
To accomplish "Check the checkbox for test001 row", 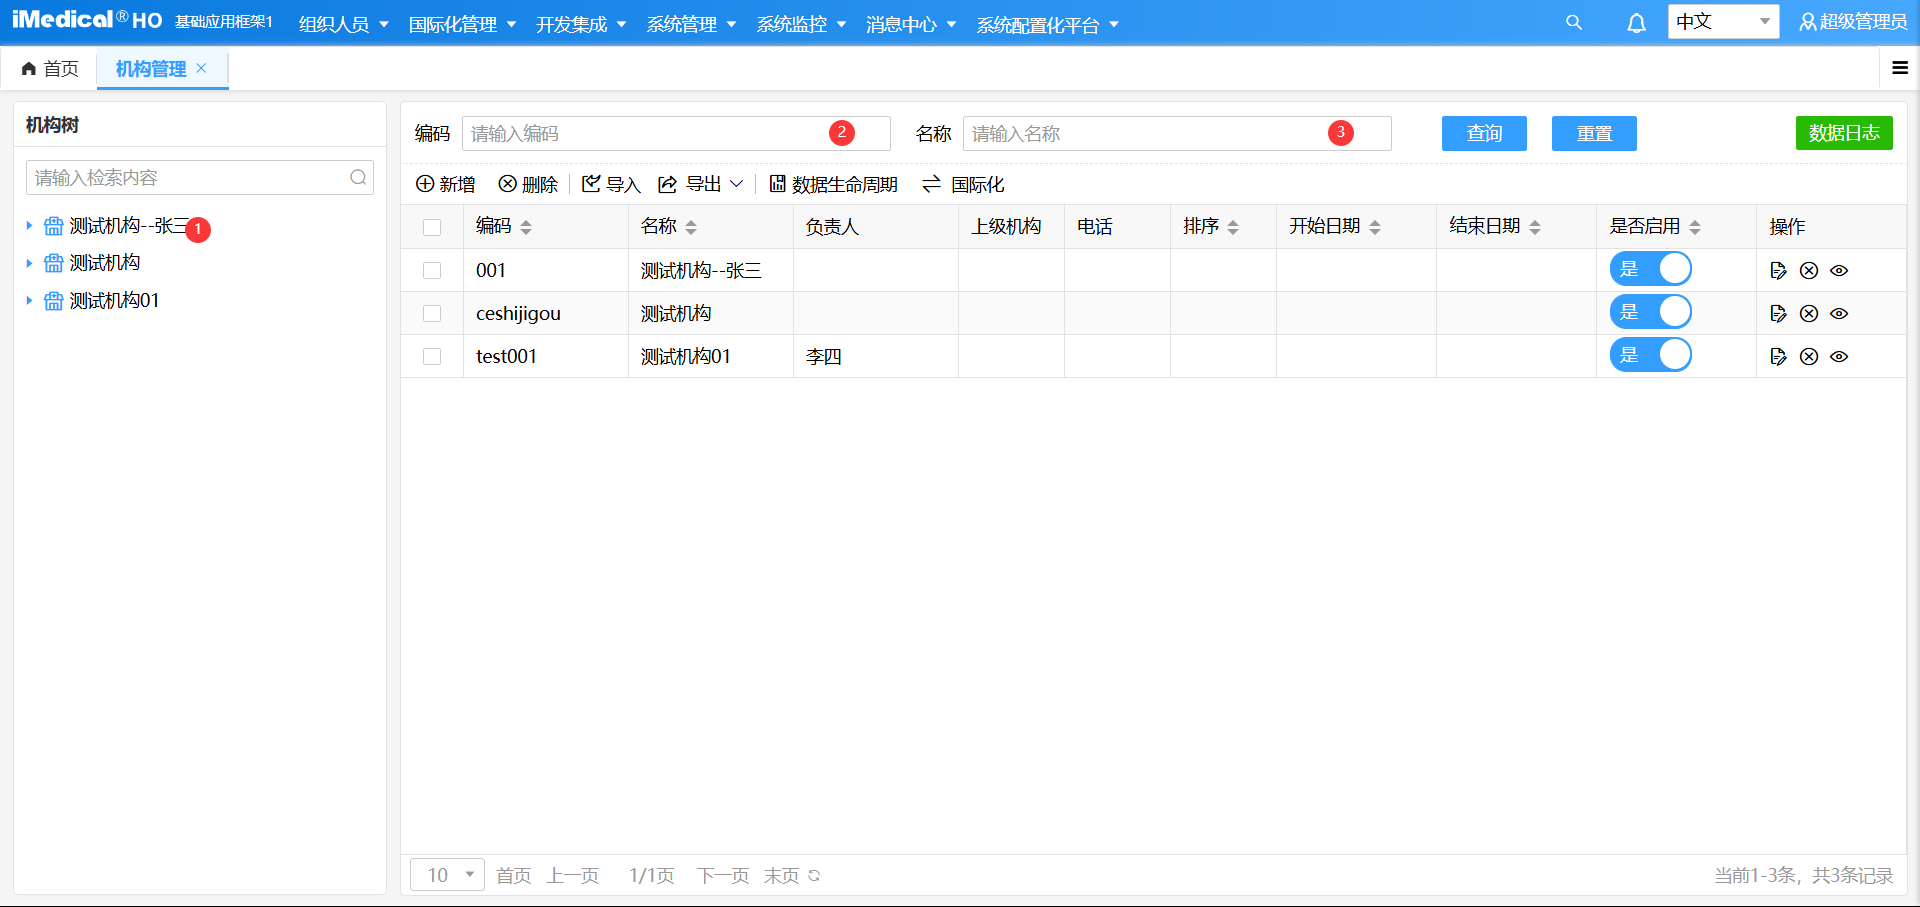I will [432, 356].
